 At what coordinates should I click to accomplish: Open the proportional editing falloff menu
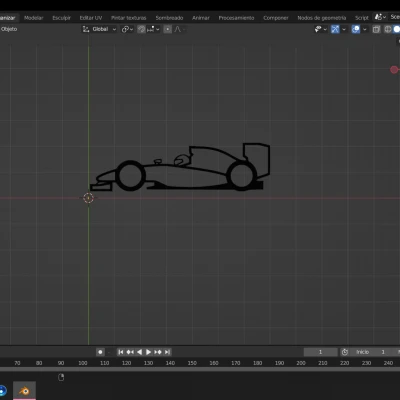coord(179,29)
